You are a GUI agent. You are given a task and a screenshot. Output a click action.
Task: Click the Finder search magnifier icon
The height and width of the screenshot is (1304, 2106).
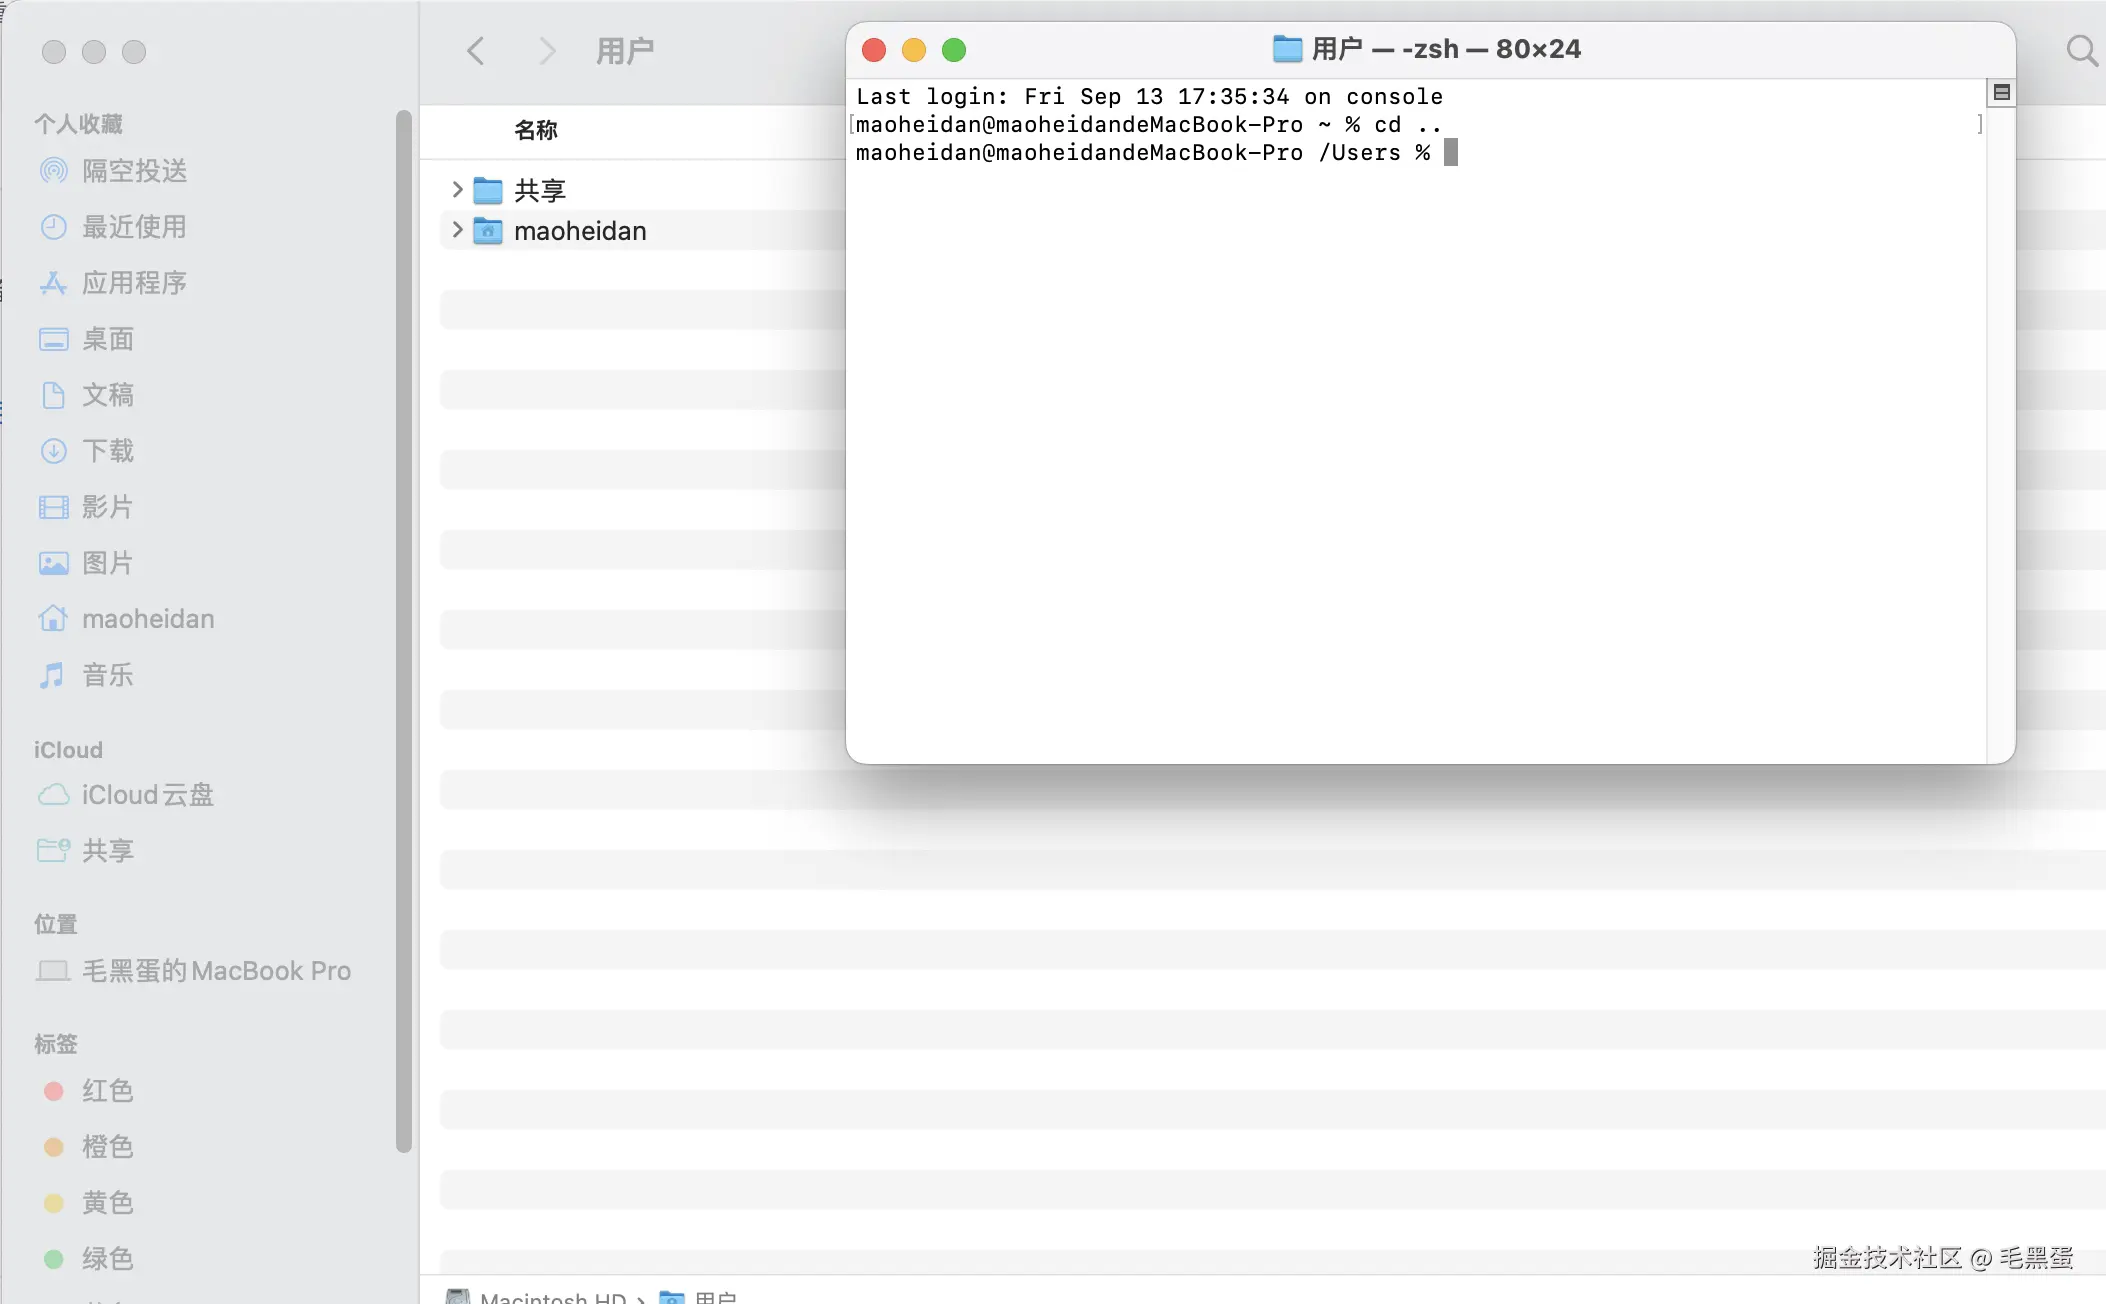pos(2081,50)
